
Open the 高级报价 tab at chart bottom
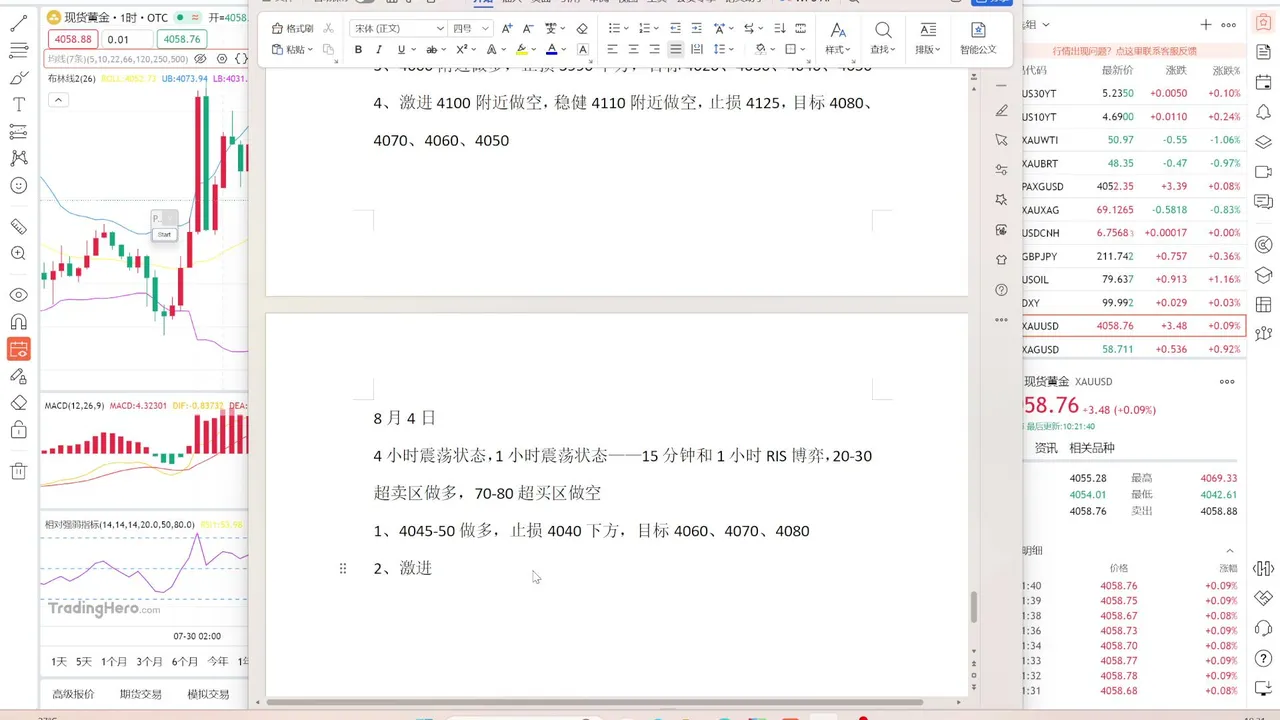[73, 694]
